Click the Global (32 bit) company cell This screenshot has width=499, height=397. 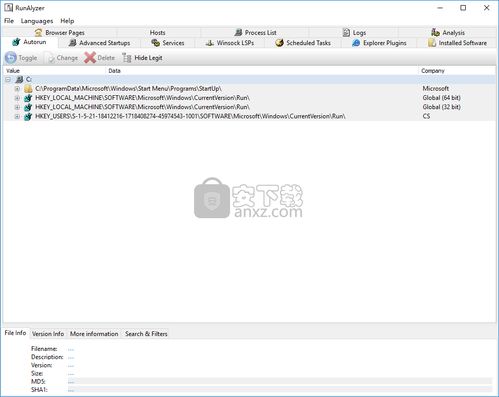pos(441,107)
